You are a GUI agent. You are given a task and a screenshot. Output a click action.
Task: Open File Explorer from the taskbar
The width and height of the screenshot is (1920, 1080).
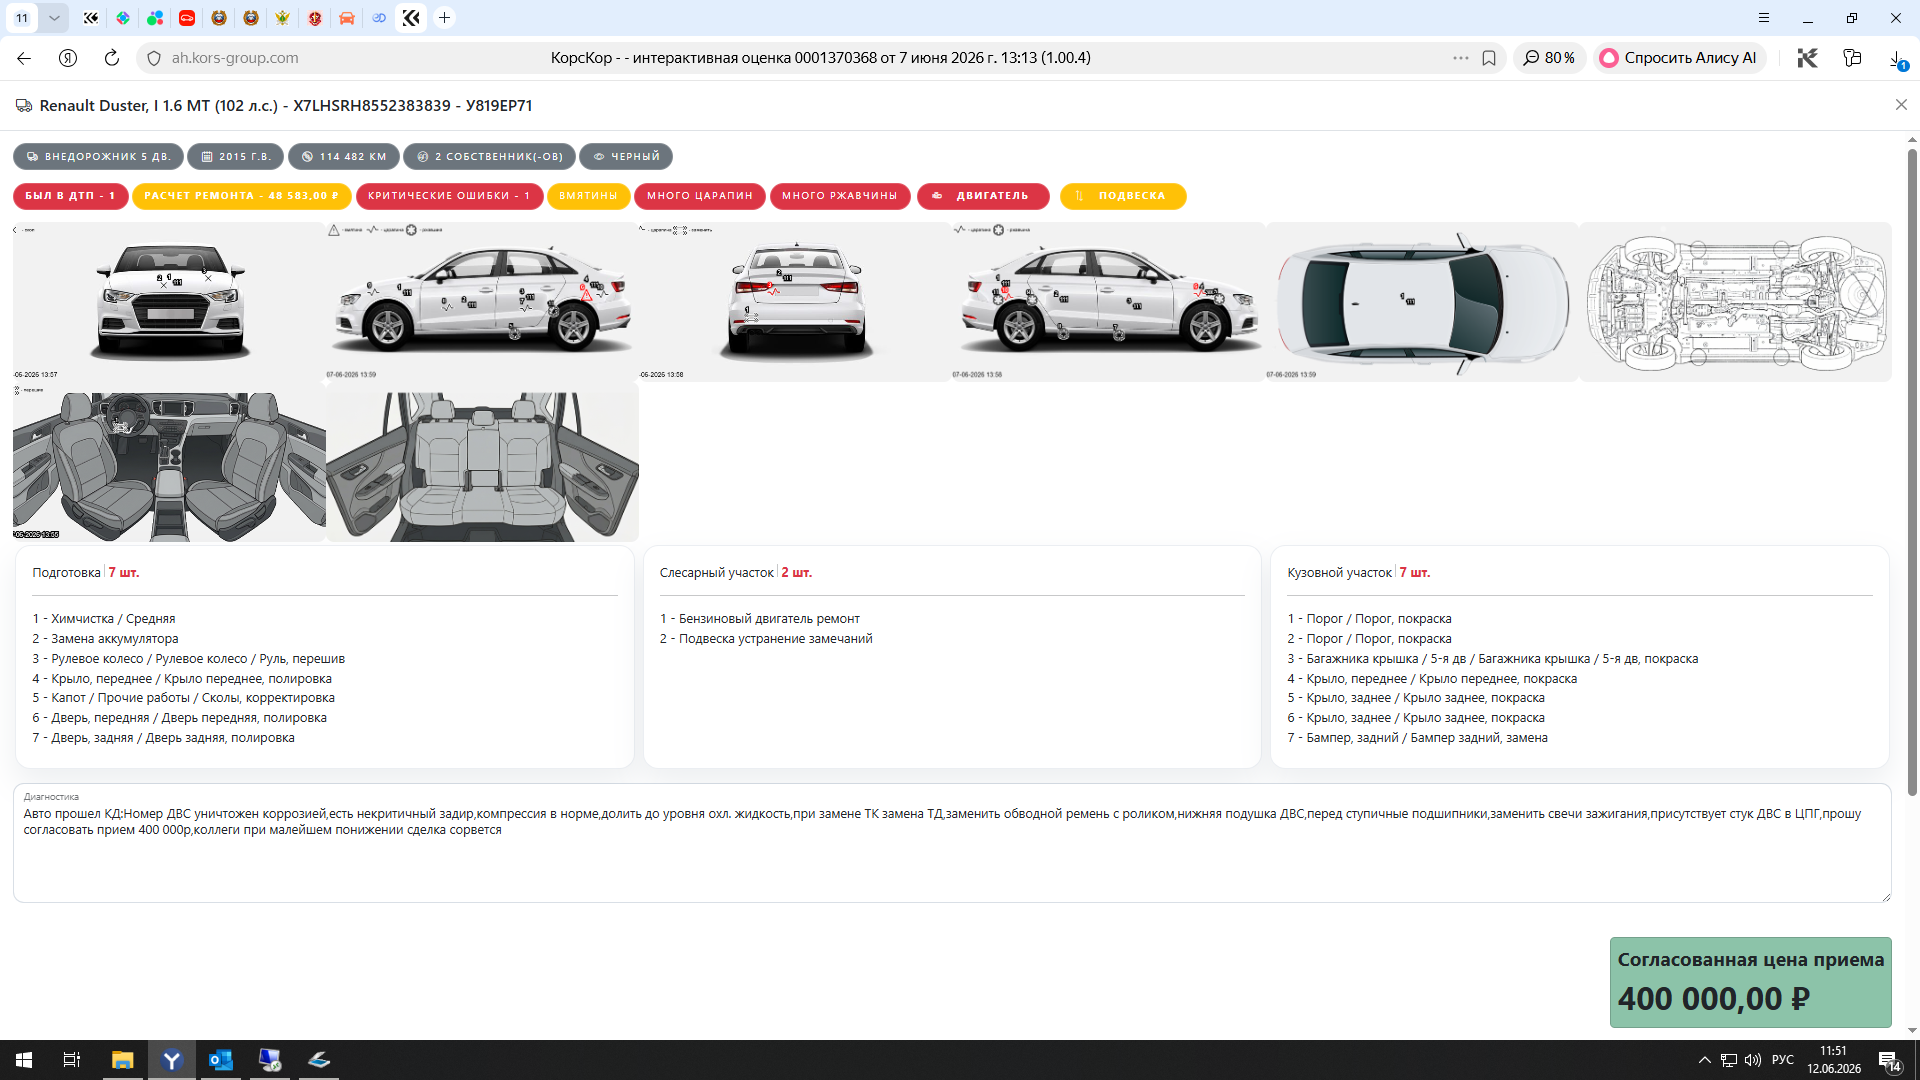pos(122,1060)
